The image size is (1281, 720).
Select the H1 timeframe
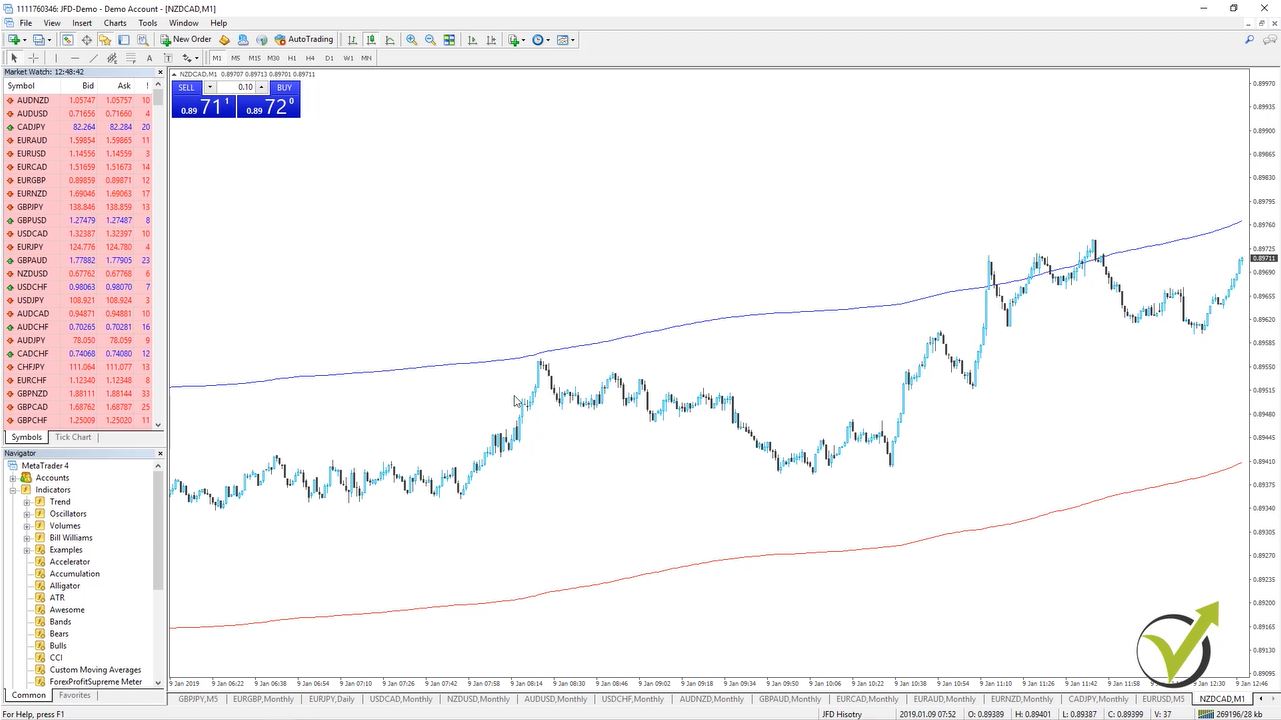[x=293, y=58]
